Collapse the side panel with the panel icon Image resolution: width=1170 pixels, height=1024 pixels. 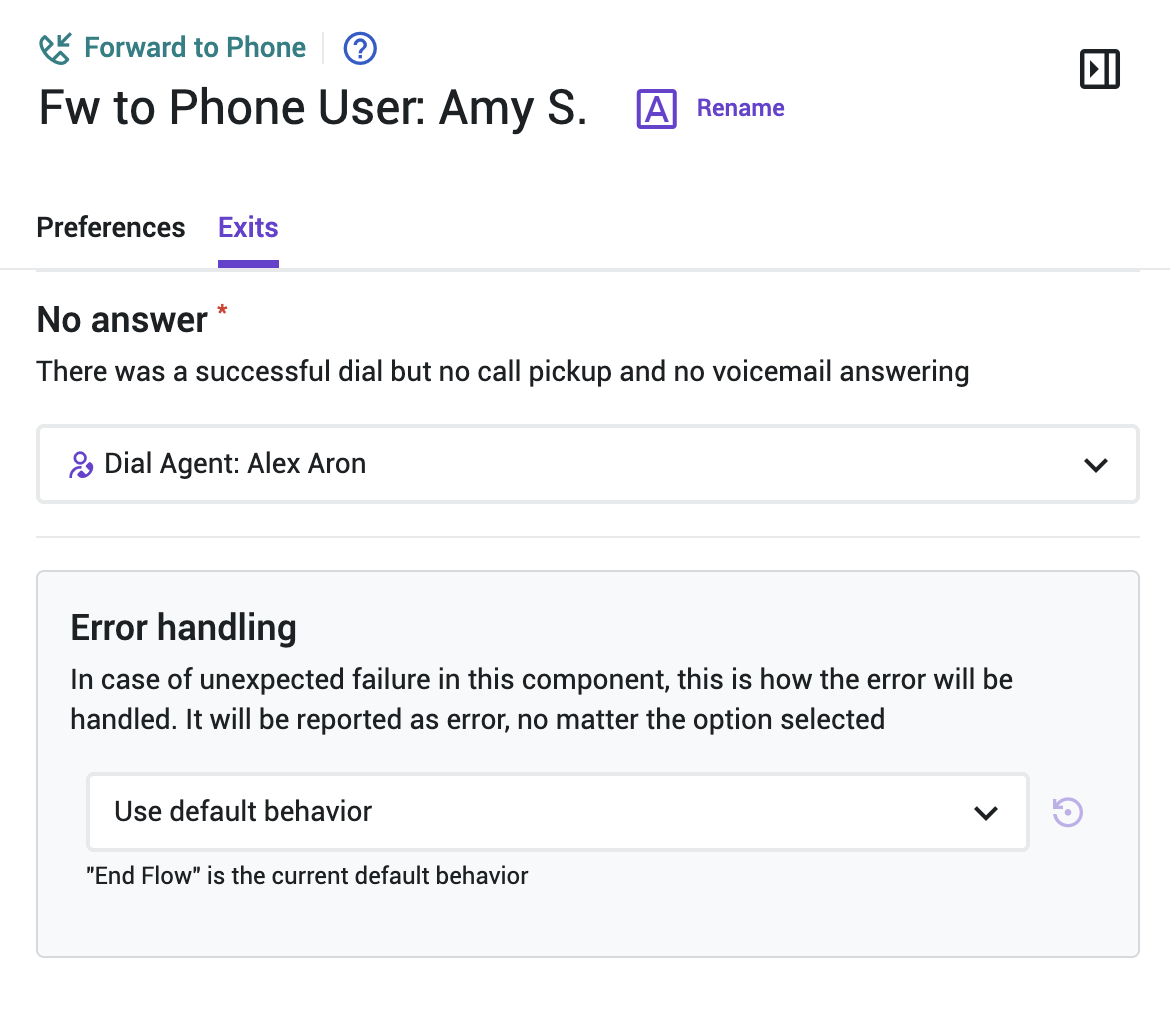coord(1100,69)
